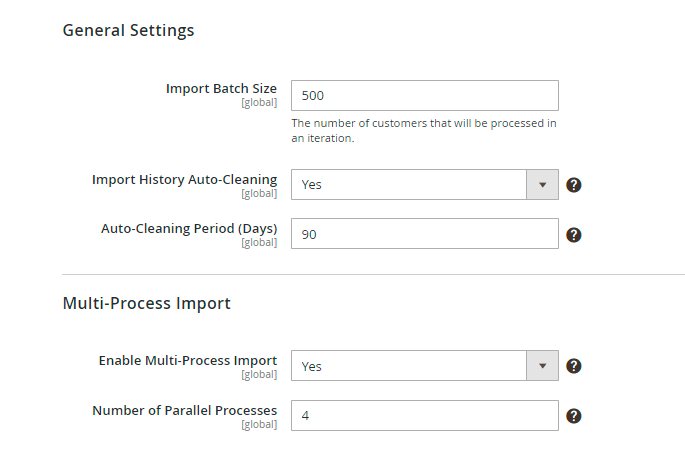Open help icon for Number of Parallel Processes
Viewport: 685px width, 463px height.
click(x=574, y=416)
